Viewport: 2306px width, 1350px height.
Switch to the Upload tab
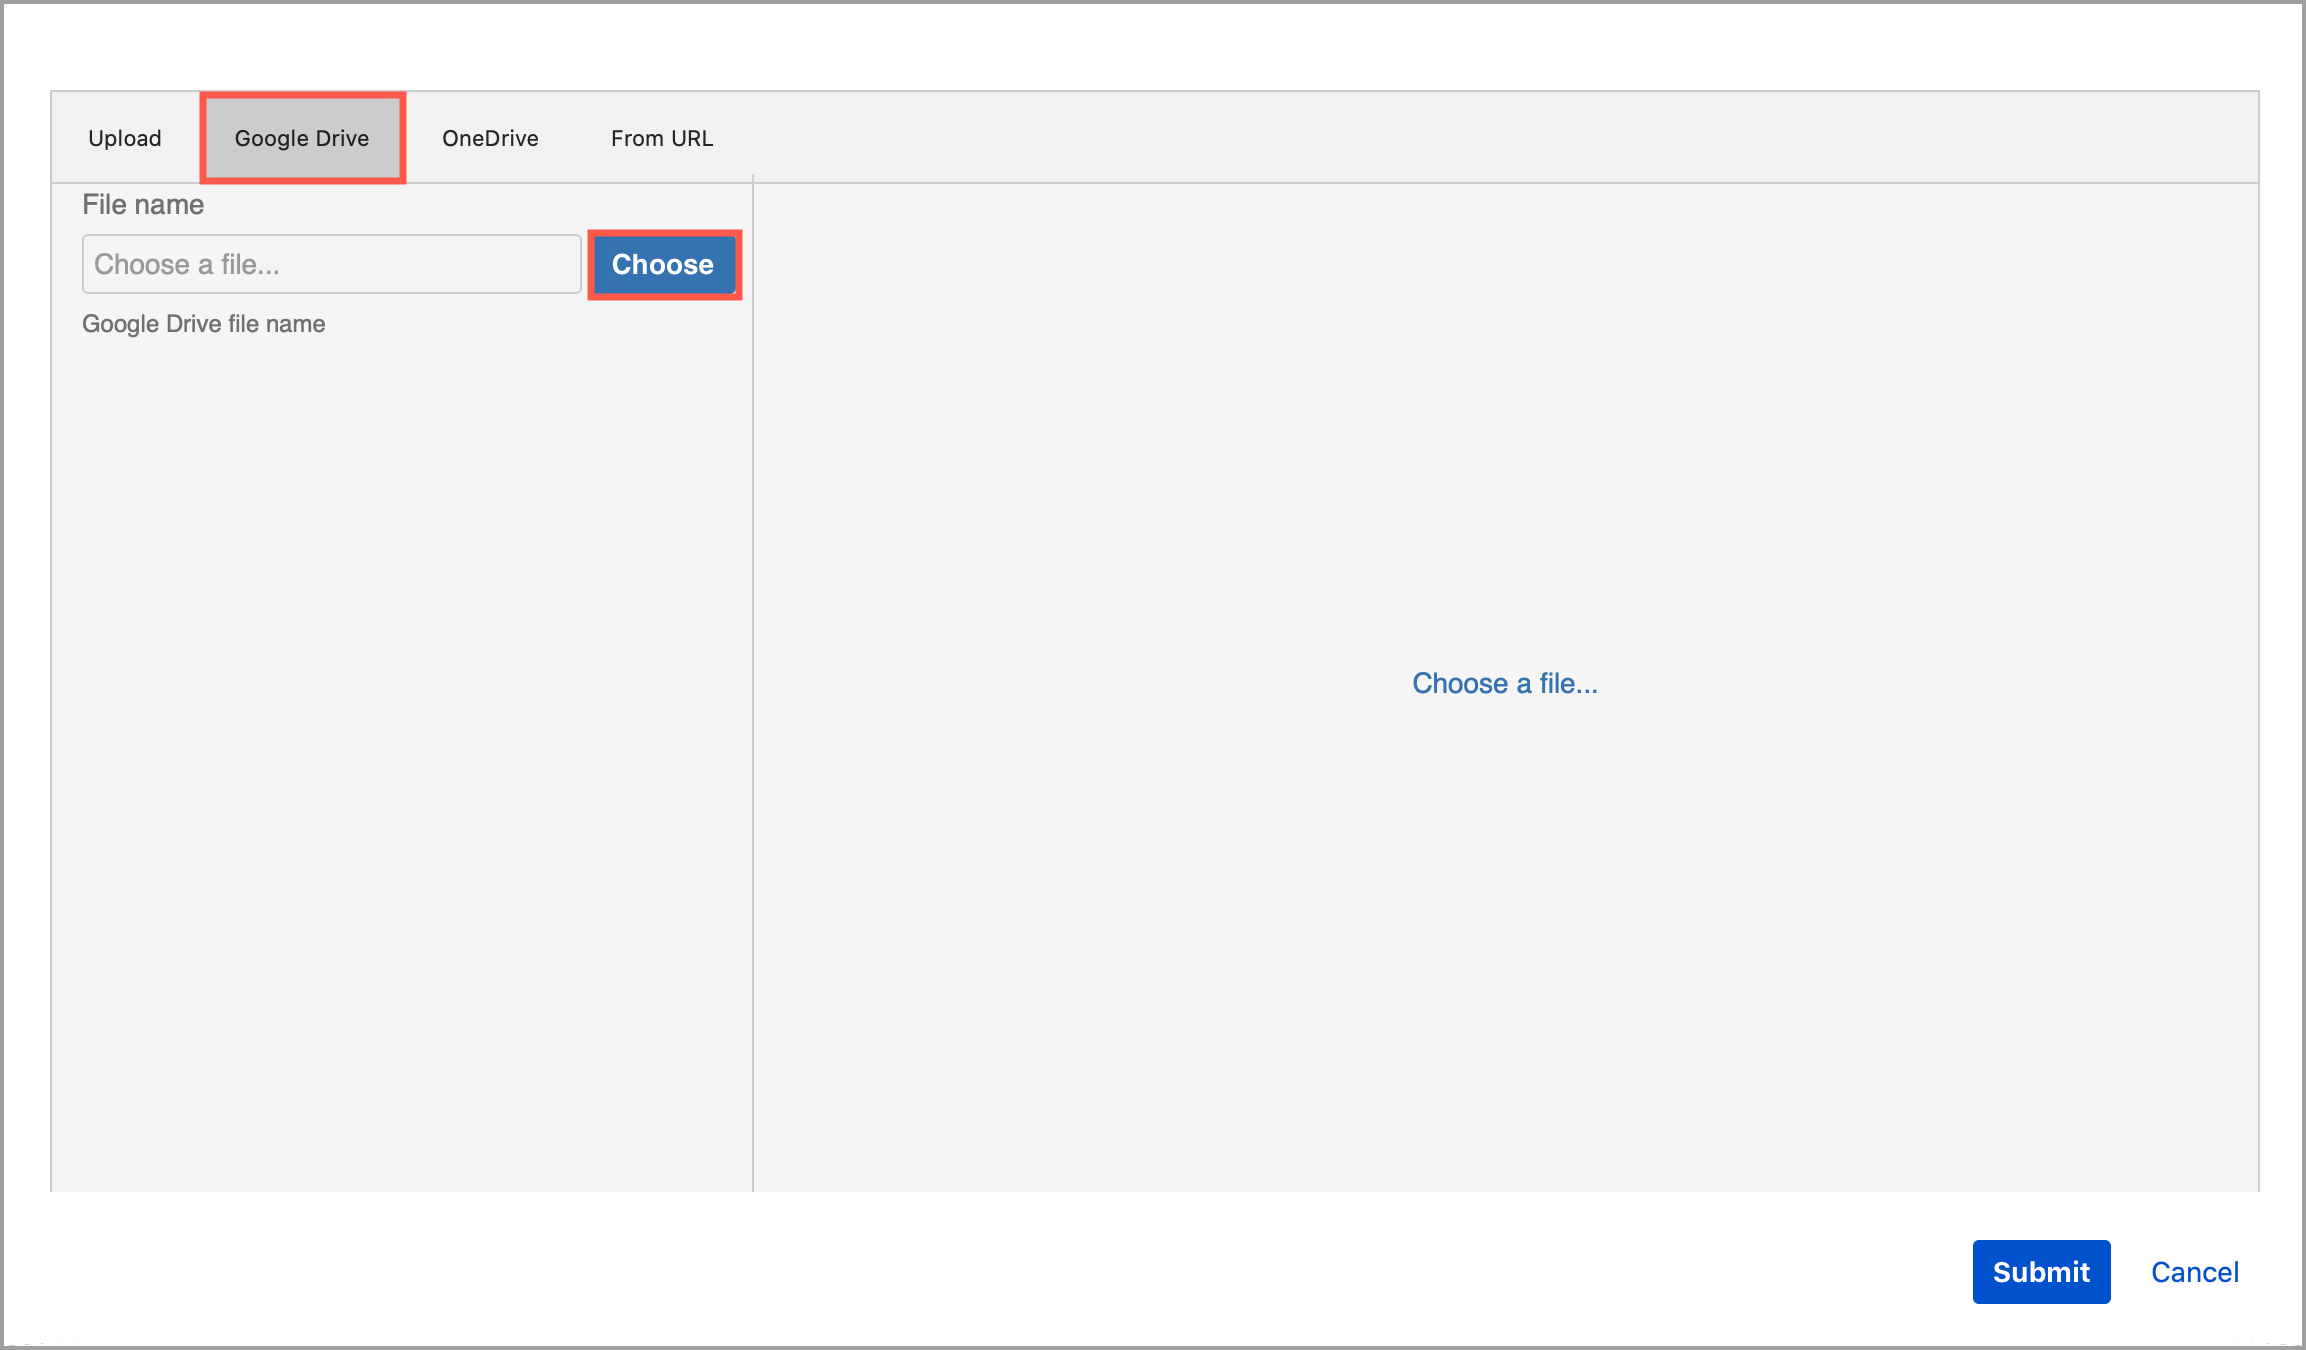[124, 137]
